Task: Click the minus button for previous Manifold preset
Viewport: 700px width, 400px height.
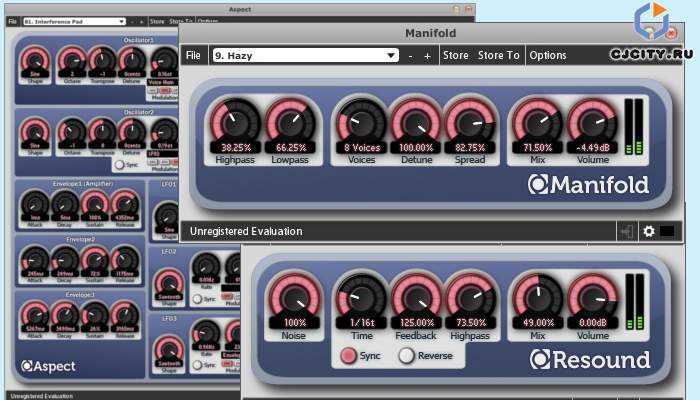Action: tap(410, 56)
